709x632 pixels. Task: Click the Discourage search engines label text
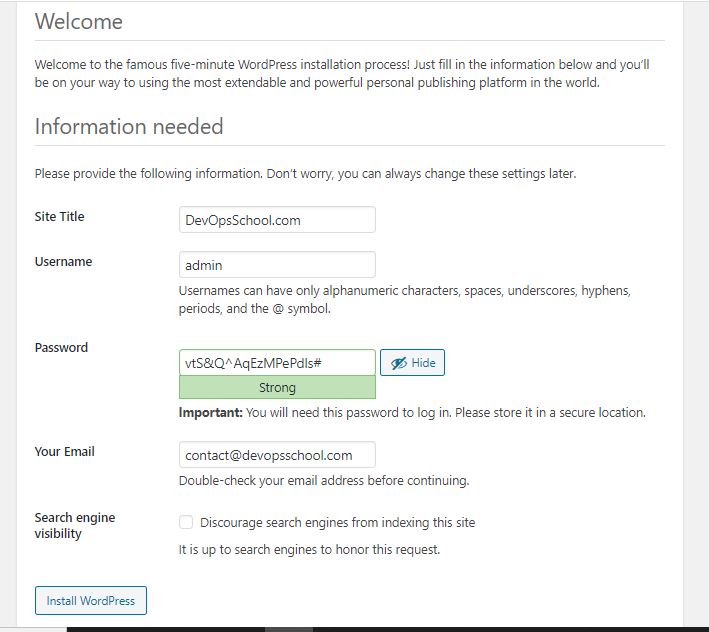(337, 522)
